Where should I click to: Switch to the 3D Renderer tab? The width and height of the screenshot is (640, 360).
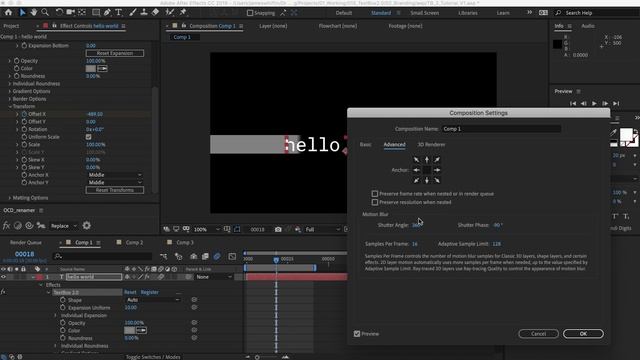click(431, 144)
